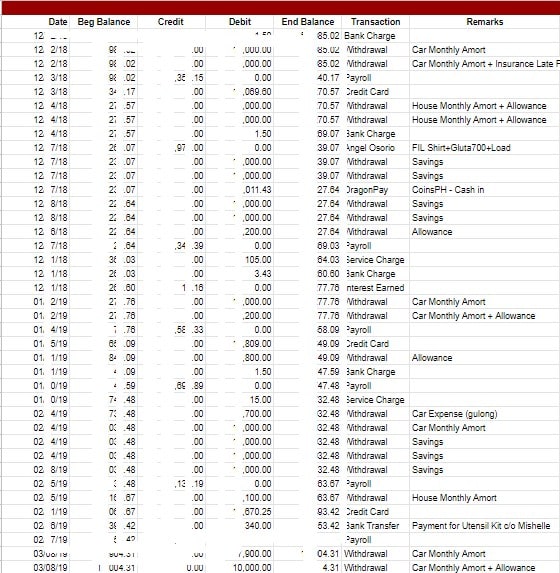This screenshot has width=560, height=573.
Task: Select the debit cell ending in 700.00
Action: 239,414
